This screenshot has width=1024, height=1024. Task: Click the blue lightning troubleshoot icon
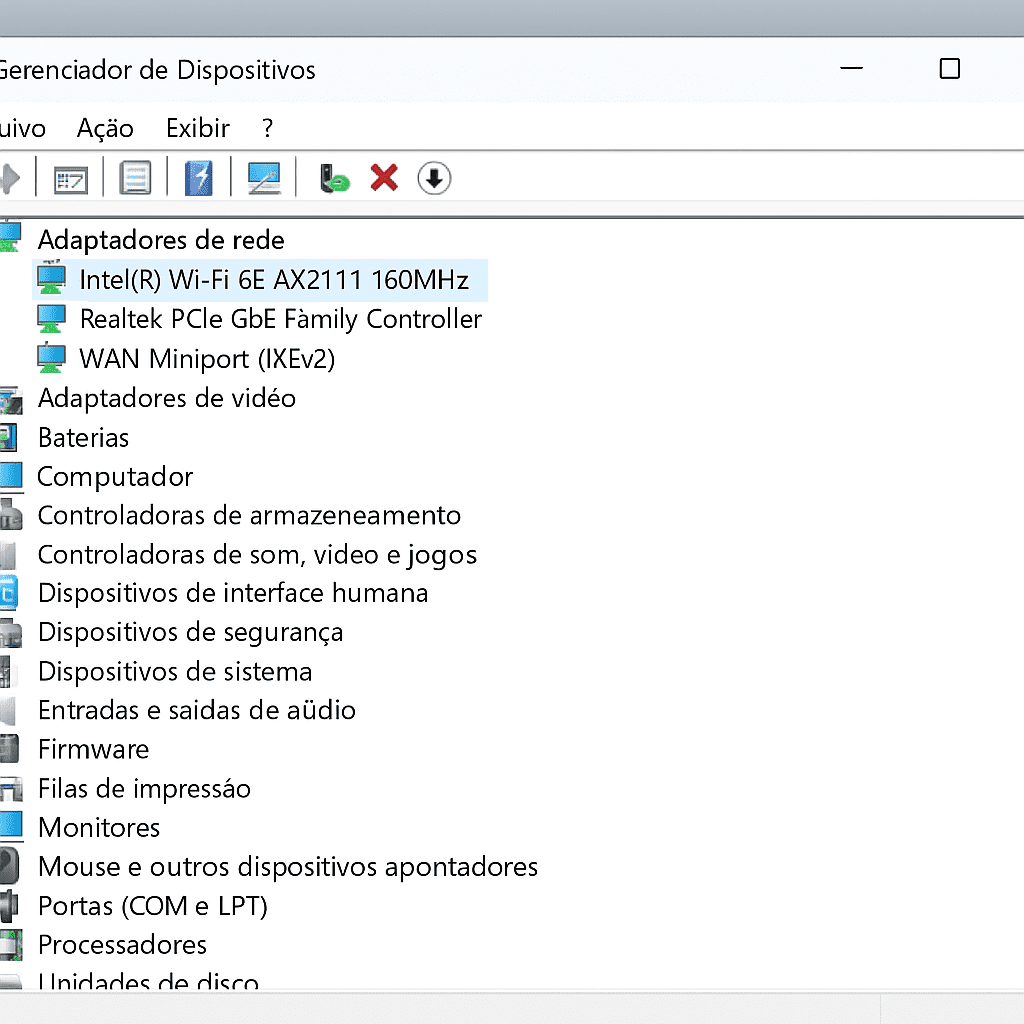coord(198,177)
